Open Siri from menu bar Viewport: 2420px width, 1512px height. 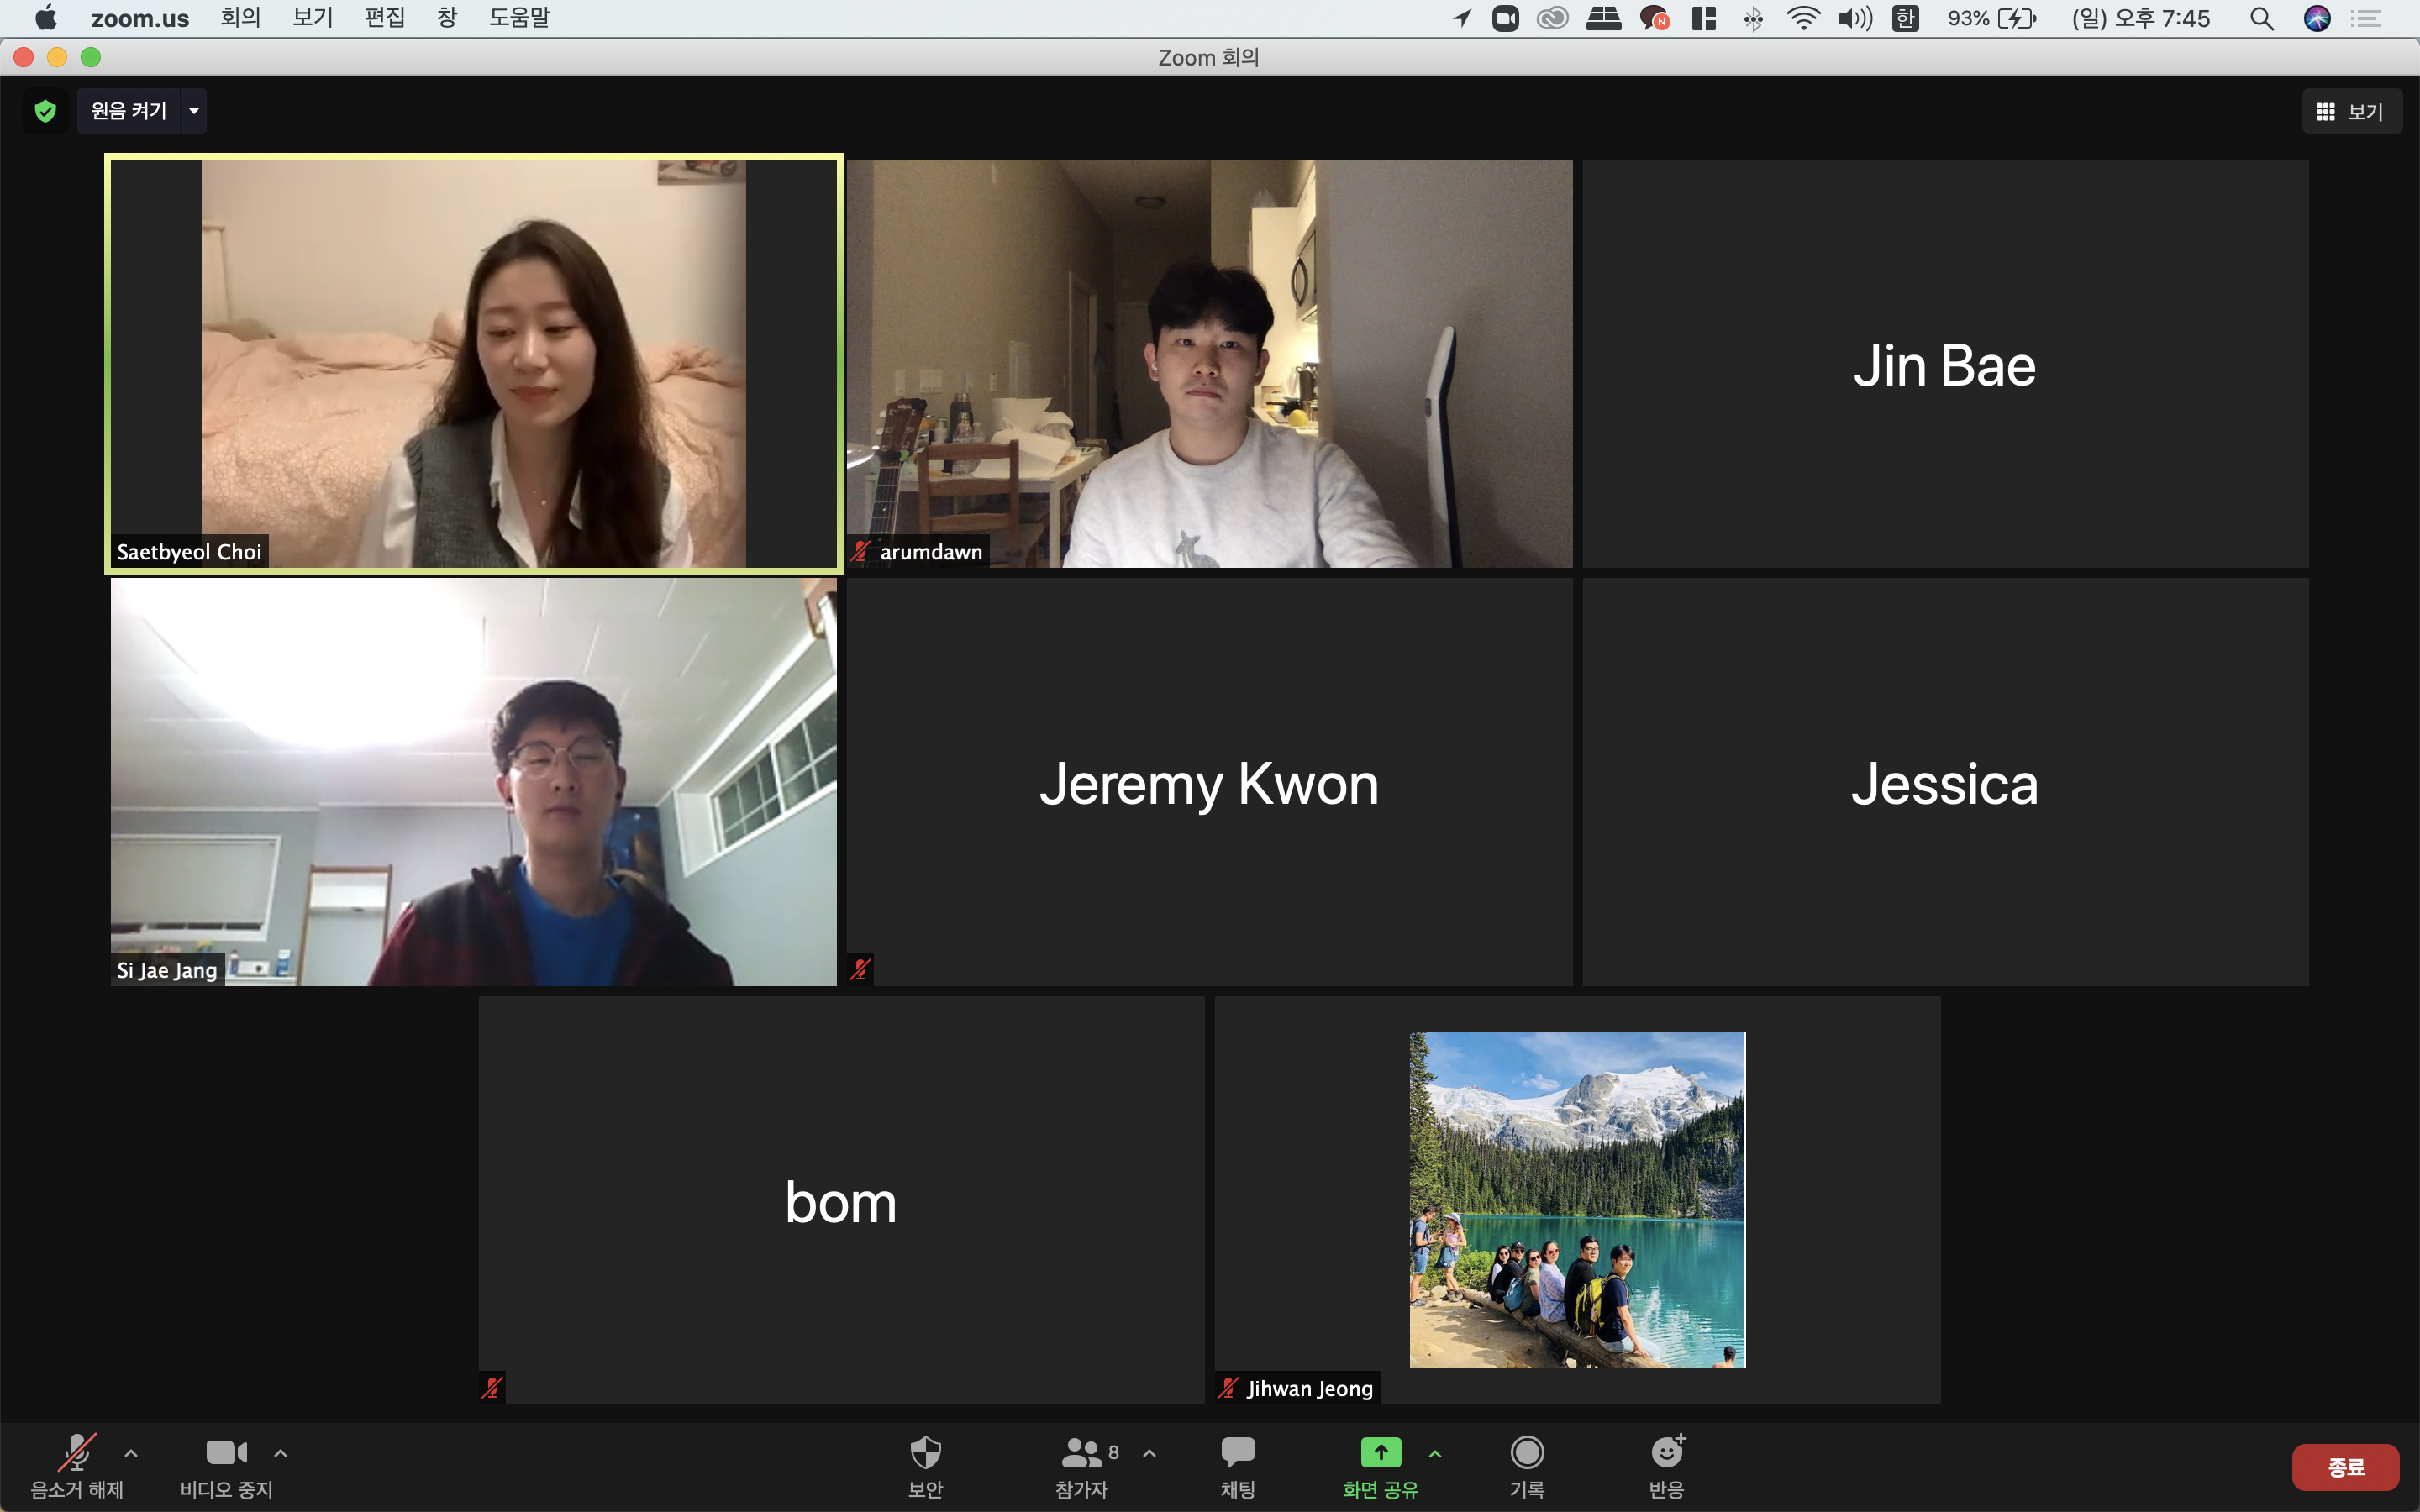(2316, 18)
